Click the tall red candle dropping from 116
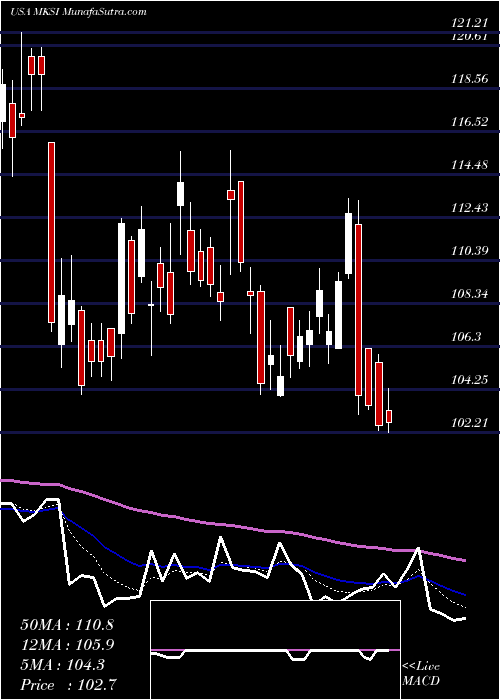 (52, 232)
